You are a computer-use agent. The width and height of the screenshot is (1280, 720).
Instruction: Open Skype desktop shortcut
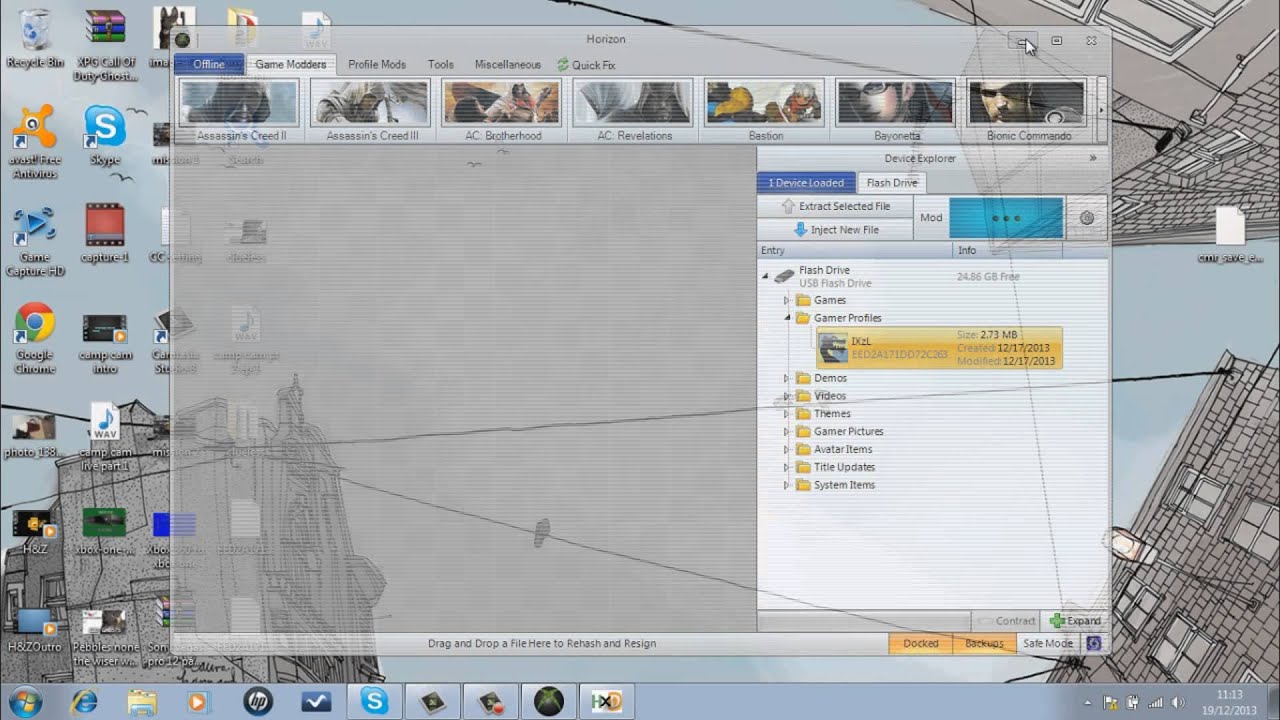[x=104, y=136]
